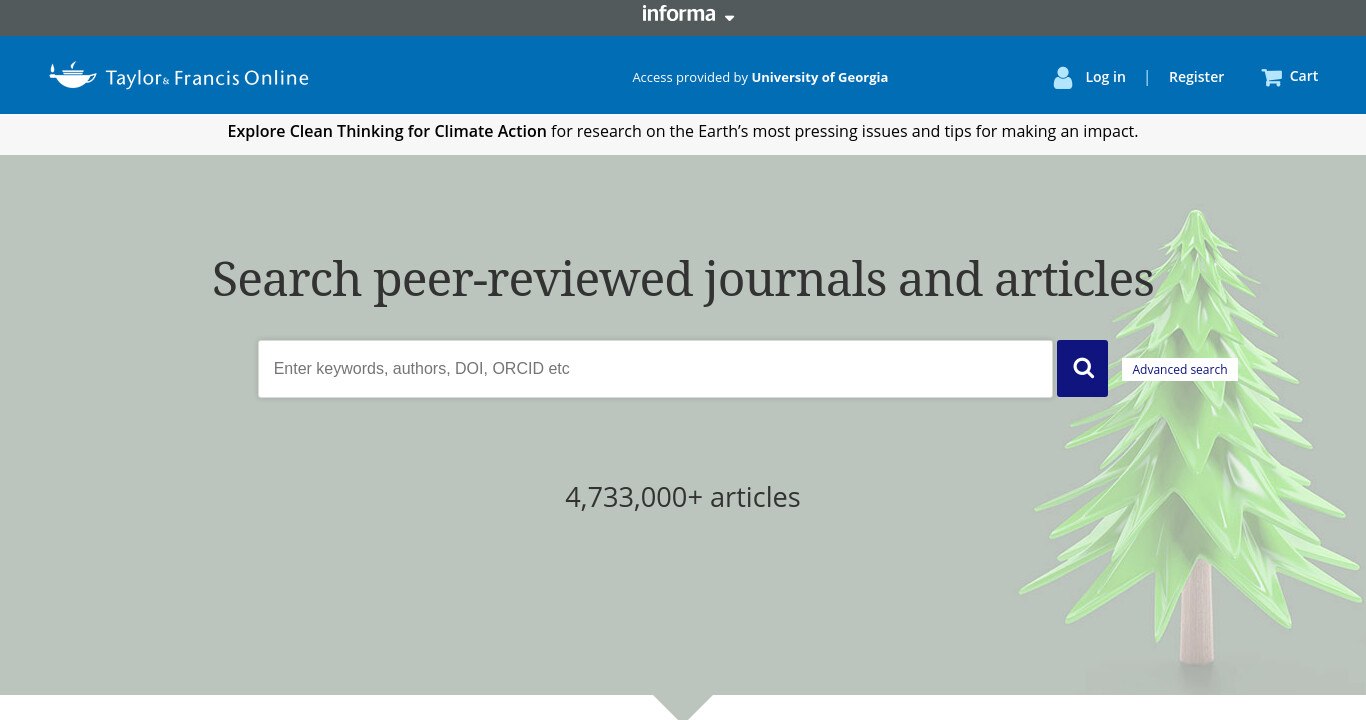Open Advanced search
The height and width of the screenshot is (720, 1366).
click(x=1180, y=369)
